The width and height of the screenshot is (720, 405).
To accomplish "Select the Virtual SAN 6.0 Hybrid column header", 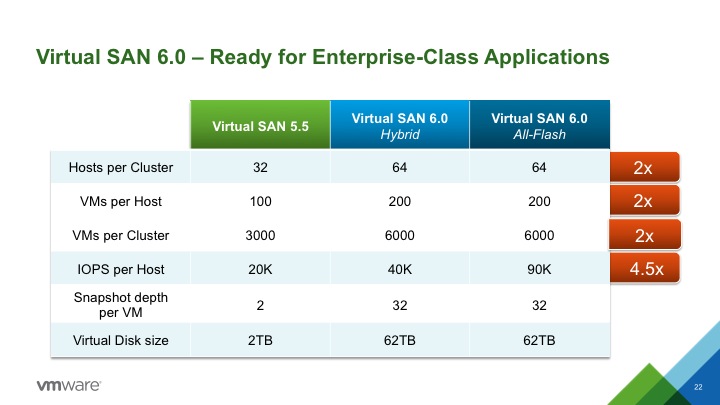I will pyautogui.click(x=400, y=124).
